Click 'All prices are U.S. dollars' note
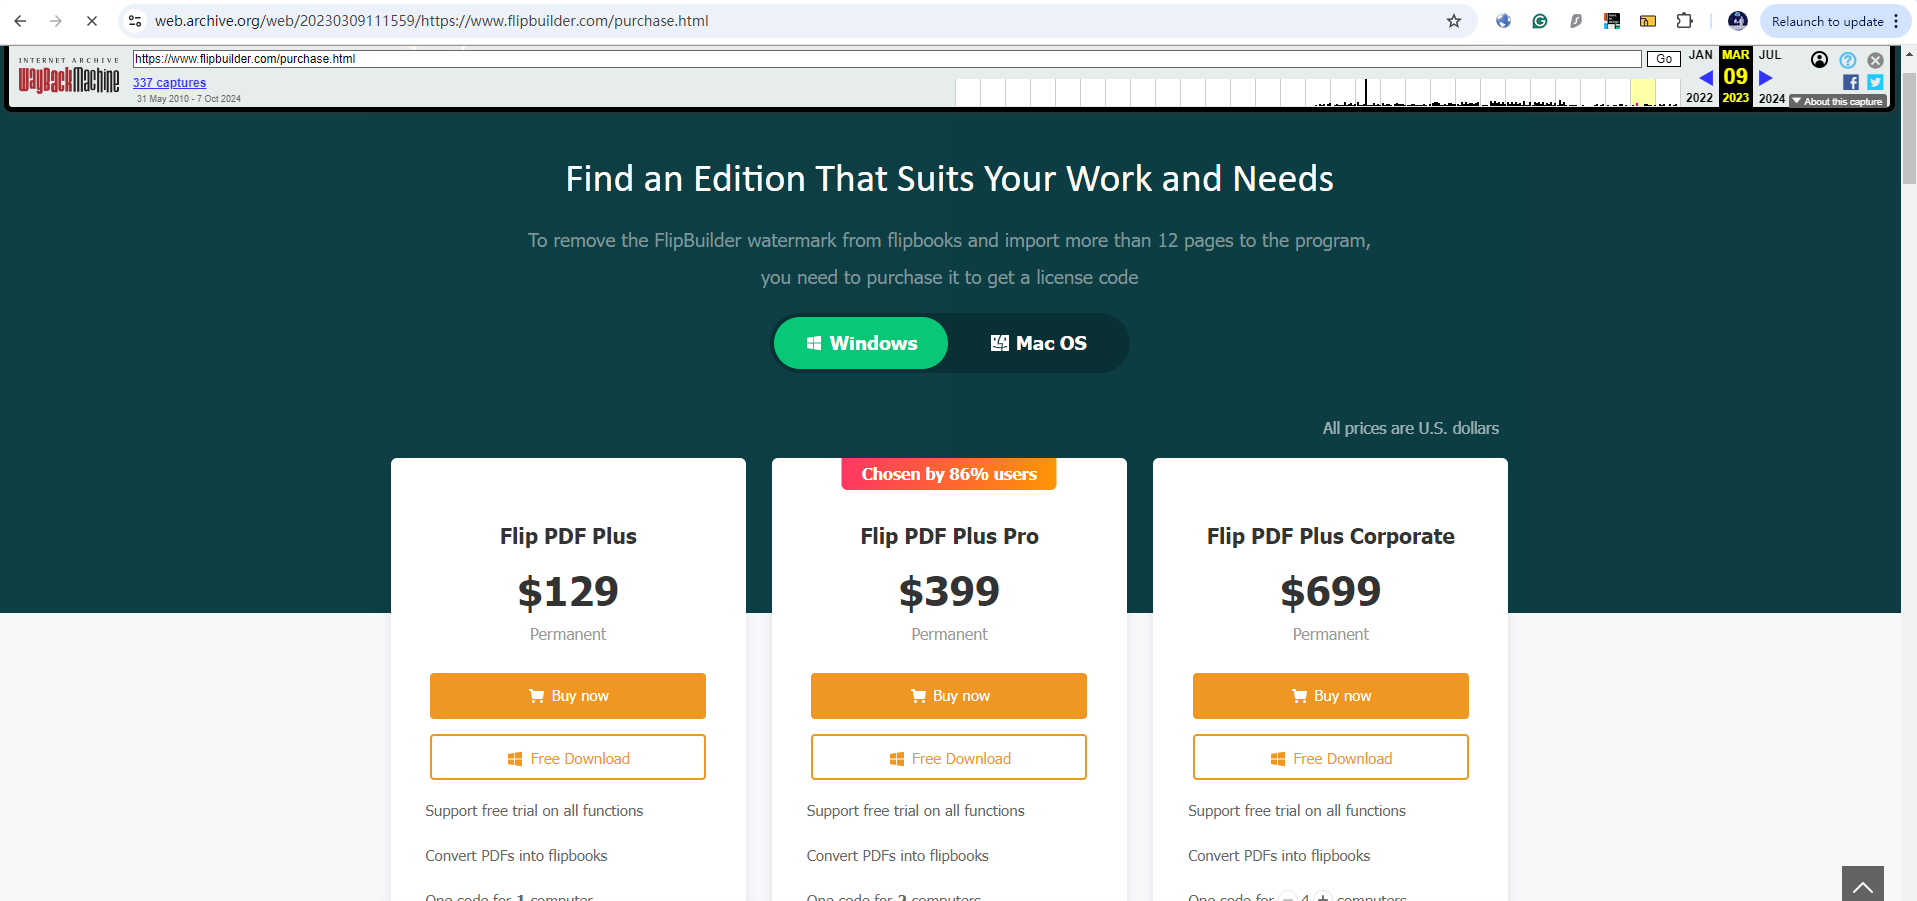The height and width of the screenshot is (901, 1917). [1411, 428]
